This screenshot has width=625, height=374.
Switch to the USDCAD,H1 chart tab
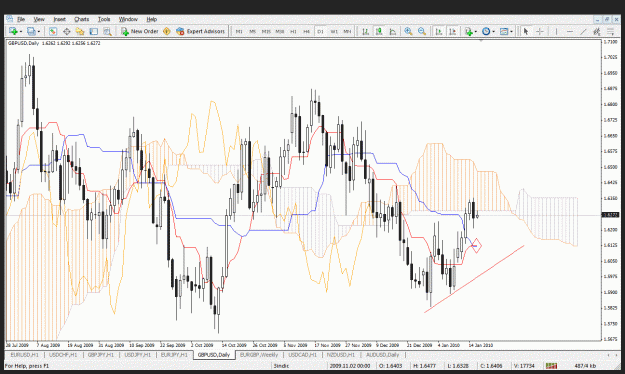302,355
